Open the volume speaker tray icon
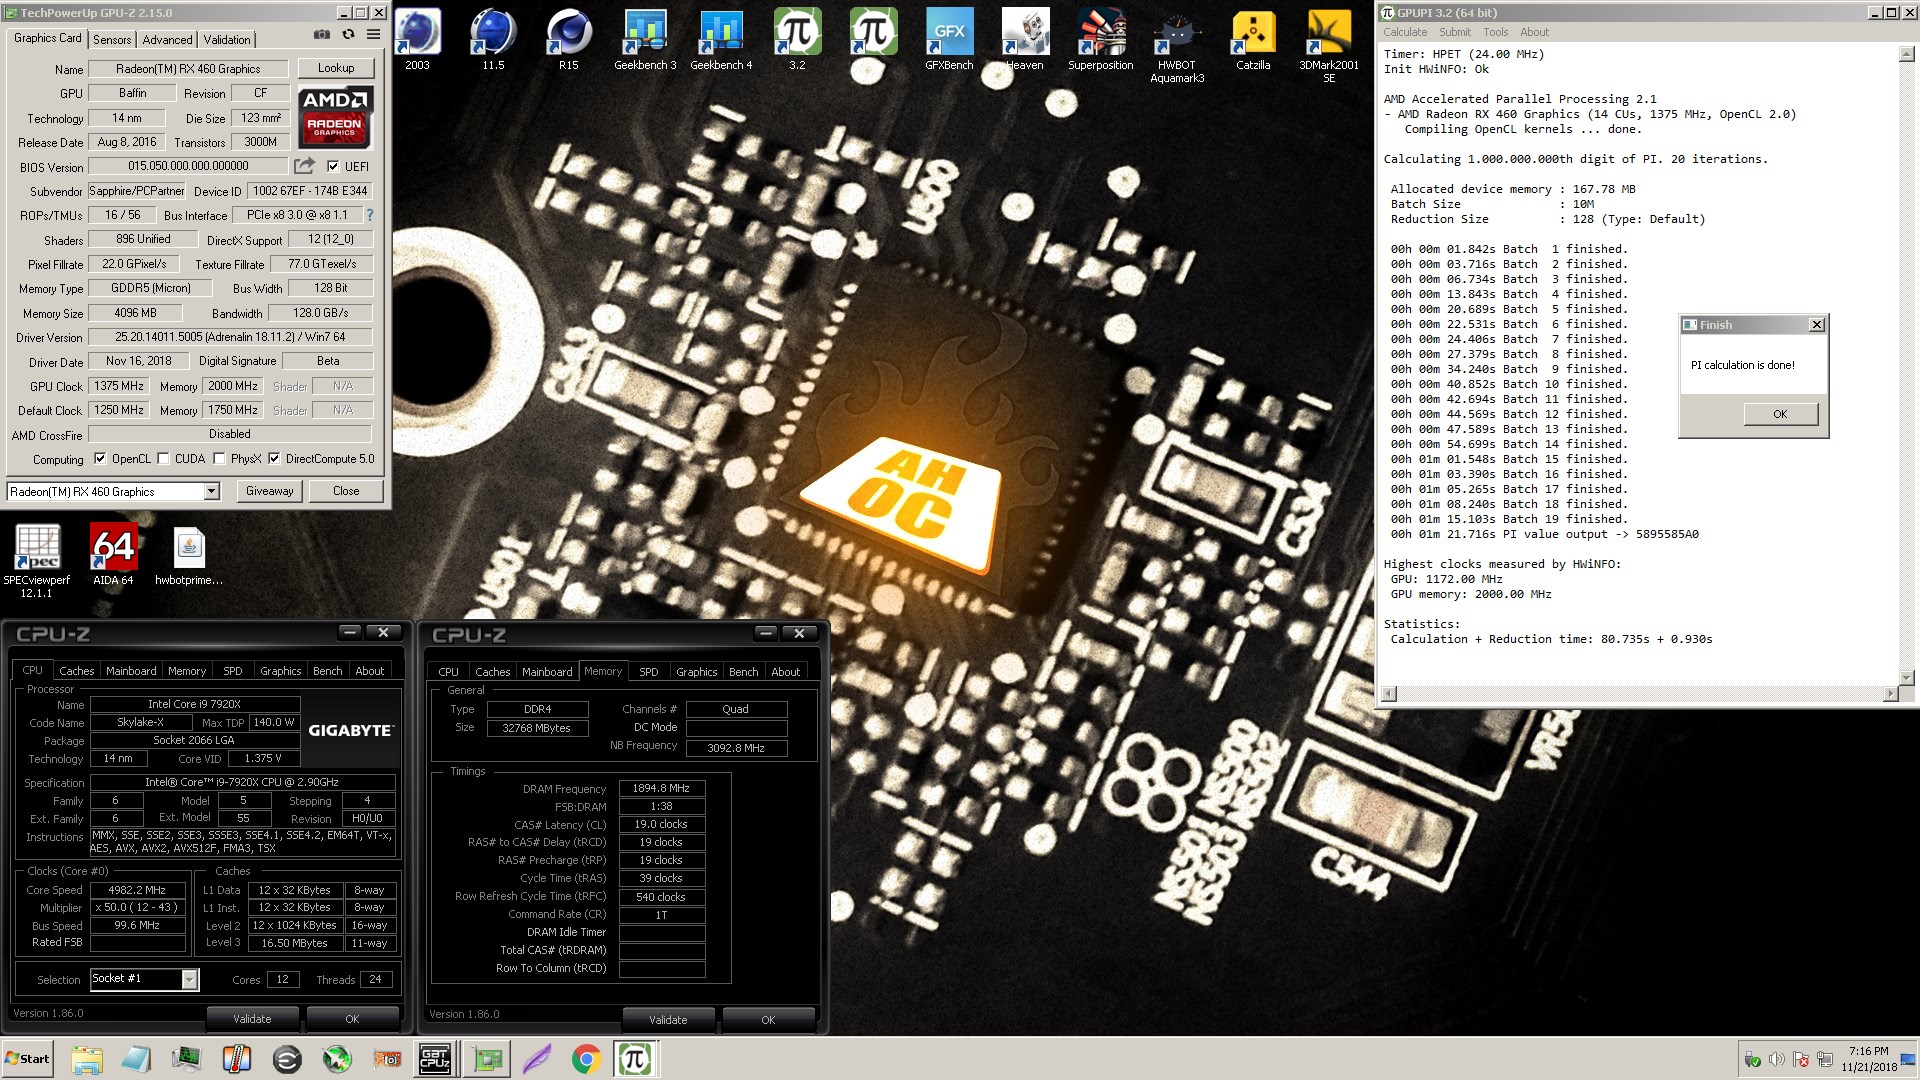 [x=1777, y=1060]
